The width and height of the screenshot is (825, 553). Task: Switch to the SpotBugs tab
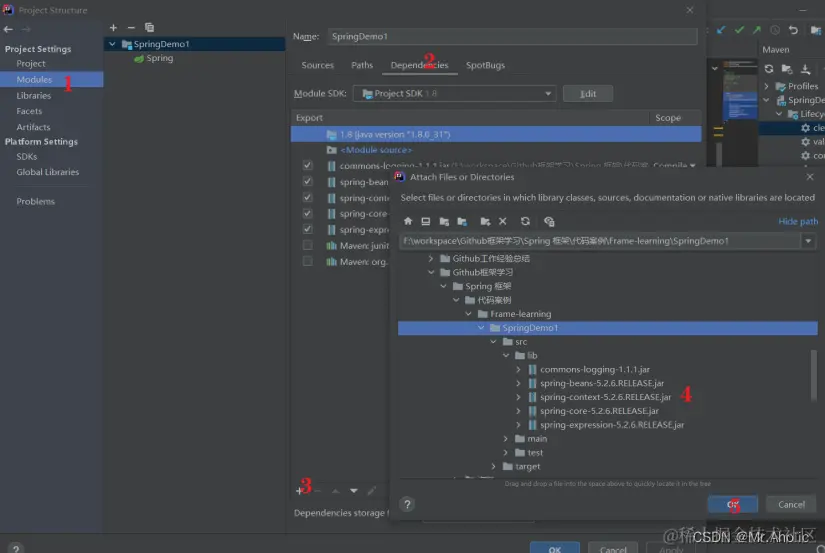pyautogui.click(x=485, y=65)
